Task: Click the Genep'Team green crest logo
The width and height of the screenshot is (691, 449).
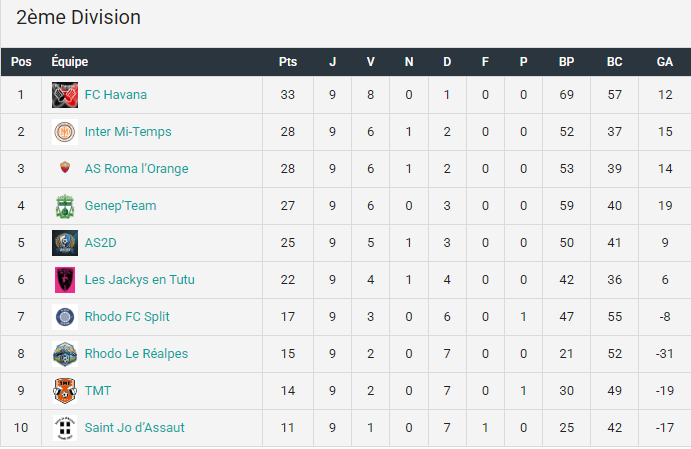Action: point(65,206)
